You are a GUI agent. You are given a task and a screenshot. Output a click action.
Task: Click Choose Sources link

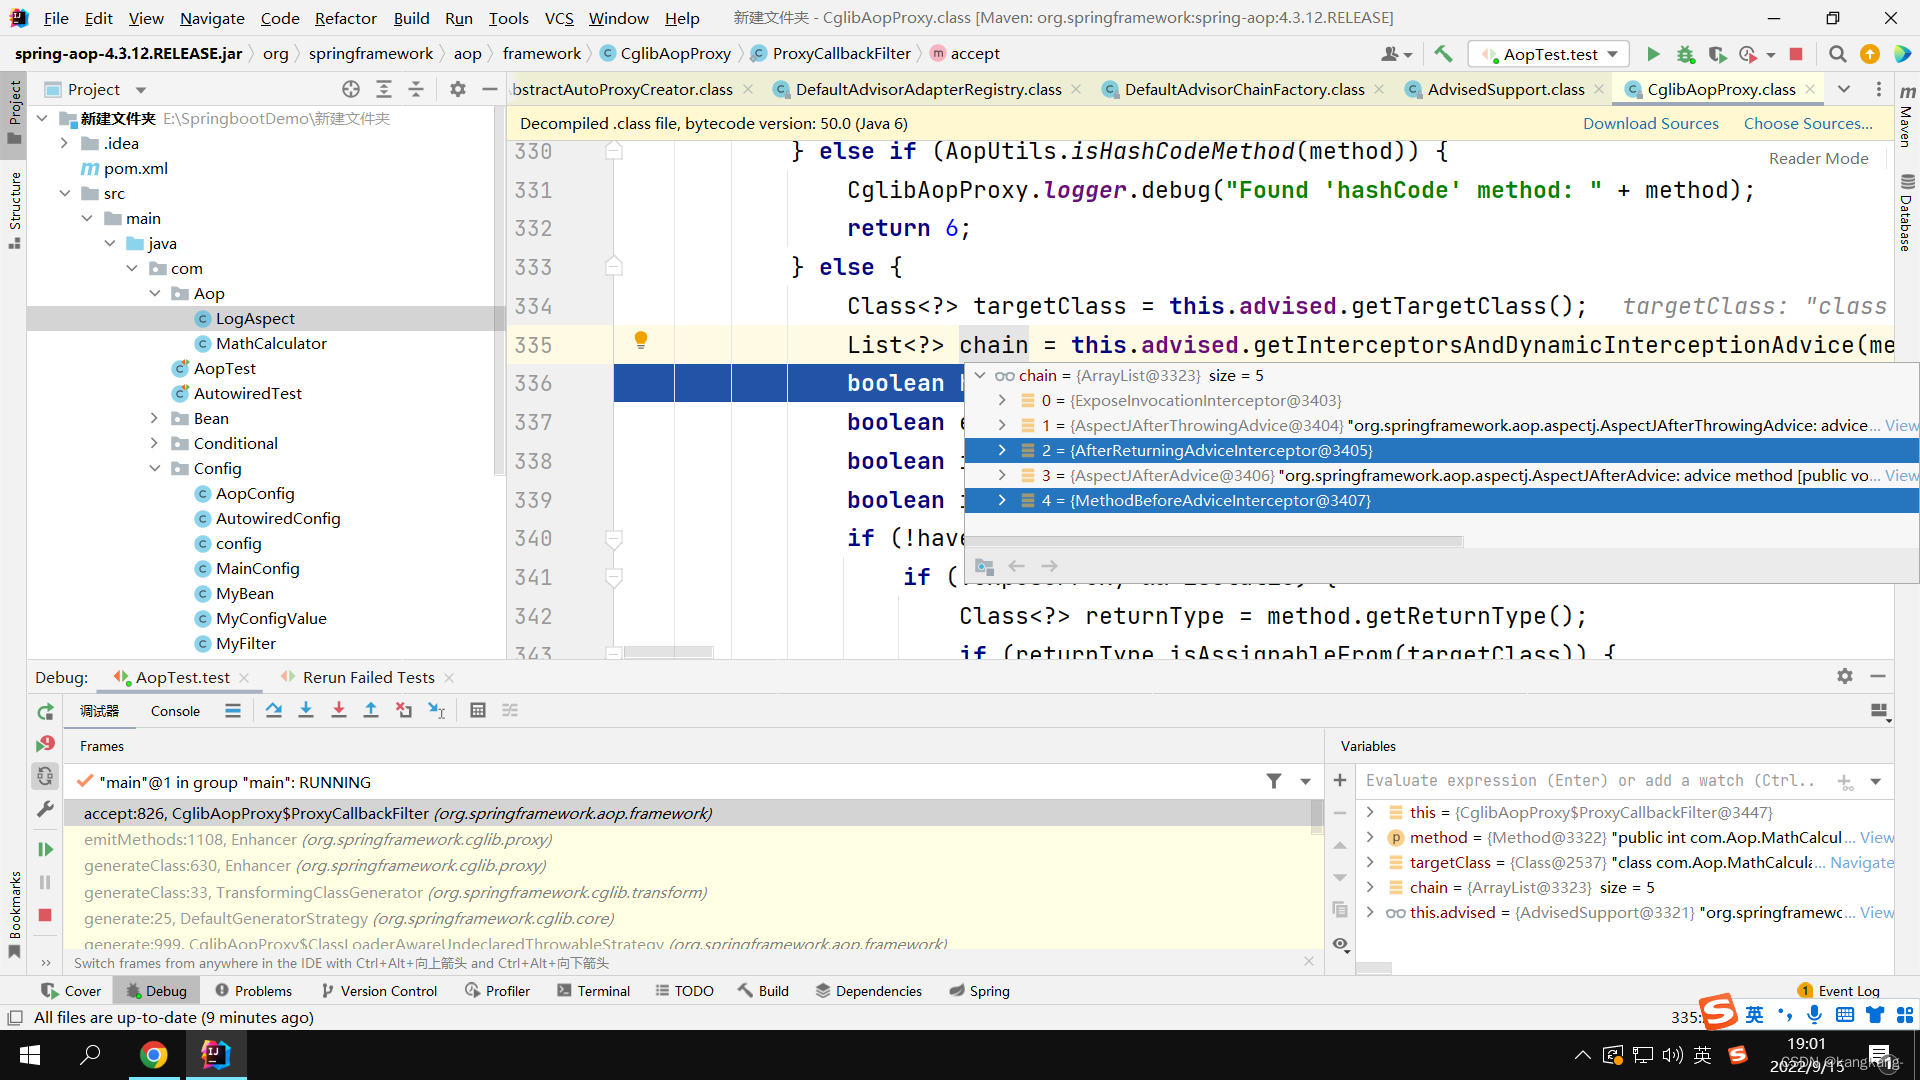[x=1807, y=123]
